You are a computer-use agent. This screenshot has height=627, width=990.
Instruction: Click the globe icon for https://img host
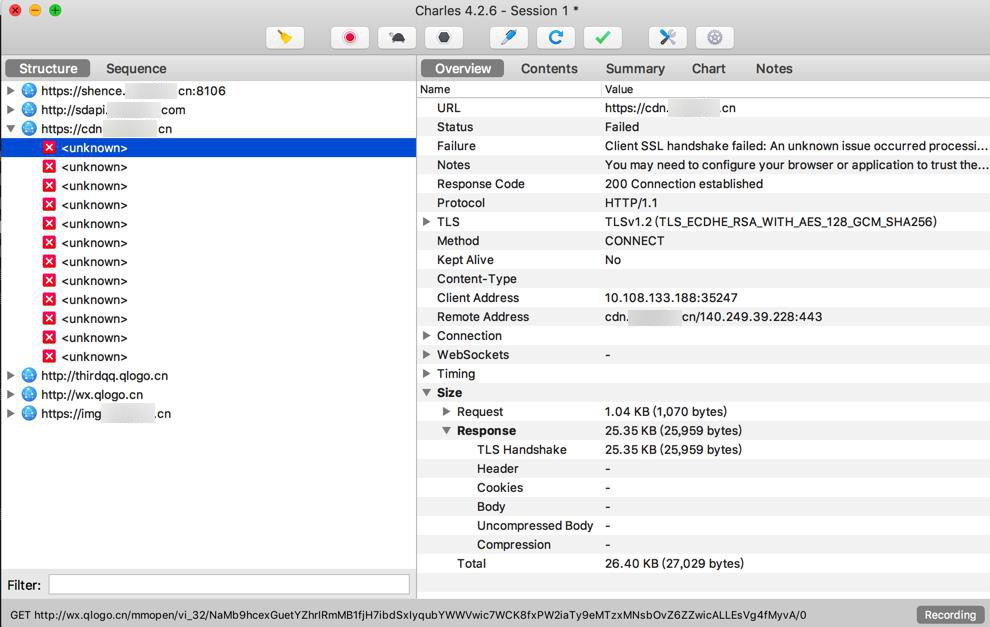coord(29,413)
